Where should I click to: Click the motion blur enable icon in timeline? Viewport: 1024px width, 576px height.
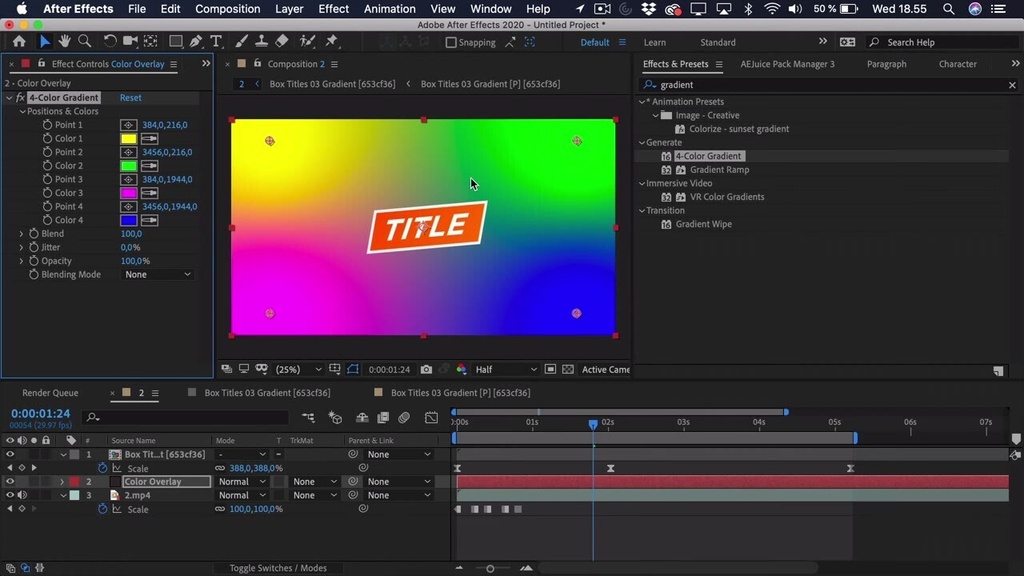[404, 417]
